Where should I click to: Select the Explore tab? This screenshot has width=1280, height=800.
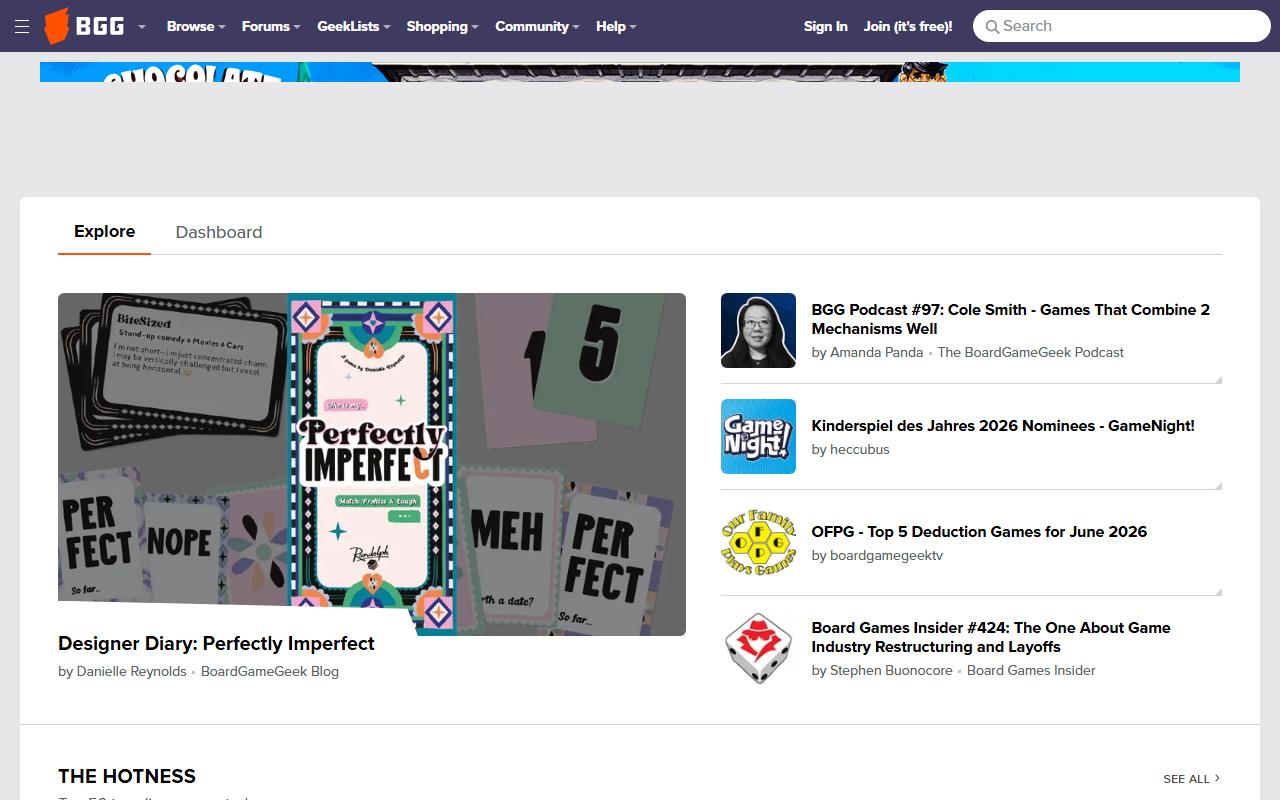[x=104, y=232]
